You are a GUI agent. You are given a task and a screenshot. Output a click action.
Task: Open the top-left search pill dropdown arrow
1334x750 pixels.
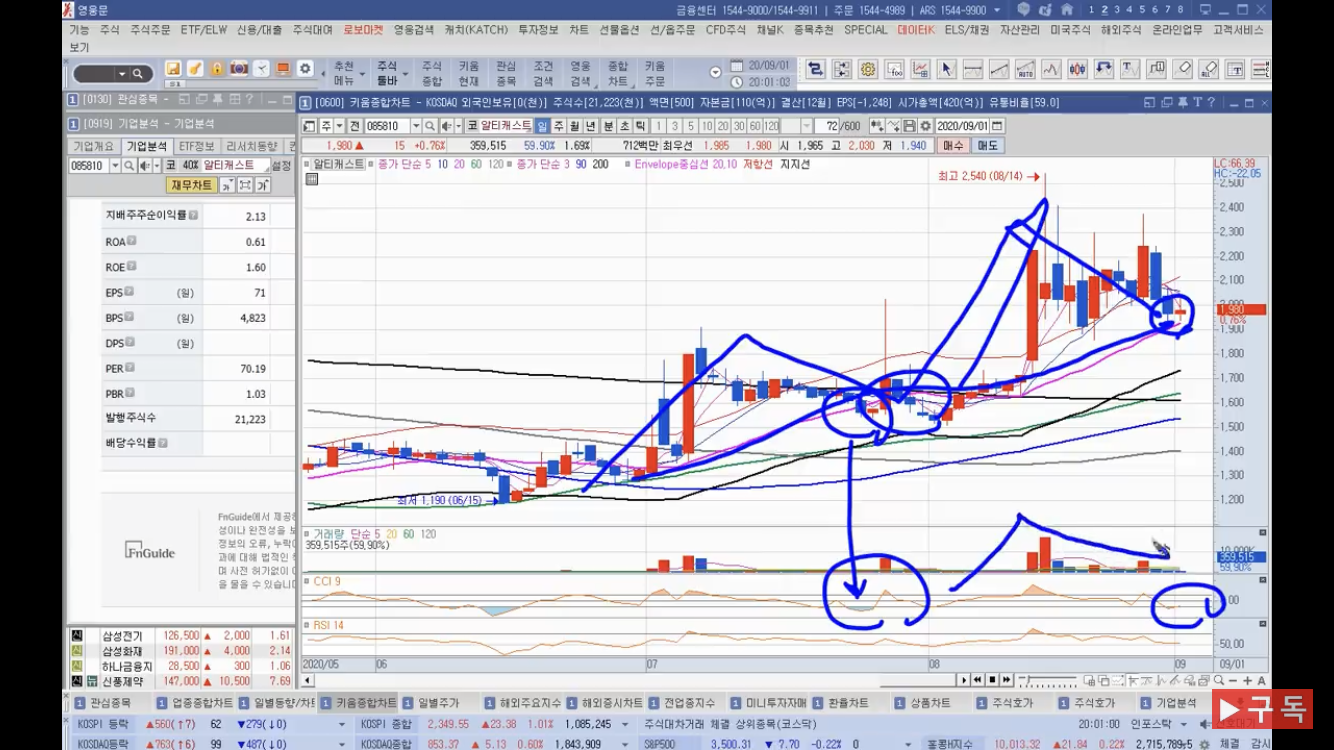[x=122, y=74]
